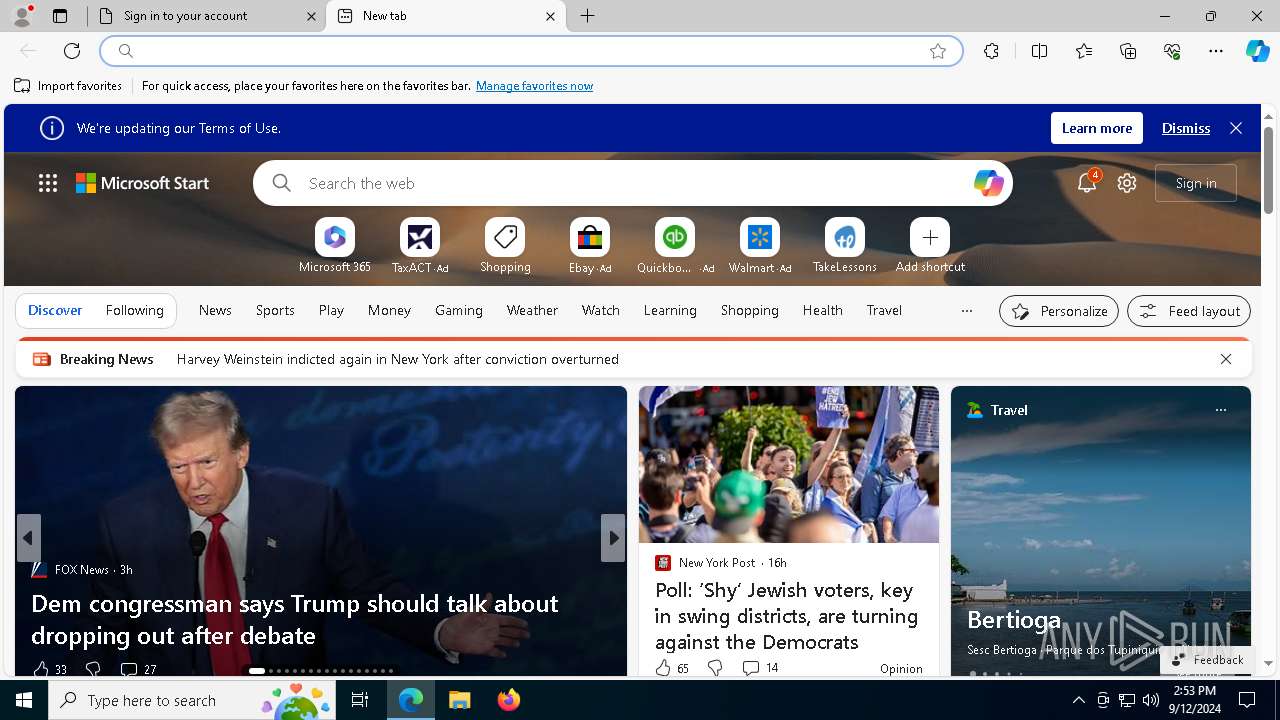1280x720 pixels.
Task: Select the Discover feed tab
Action: pos(55,311)
